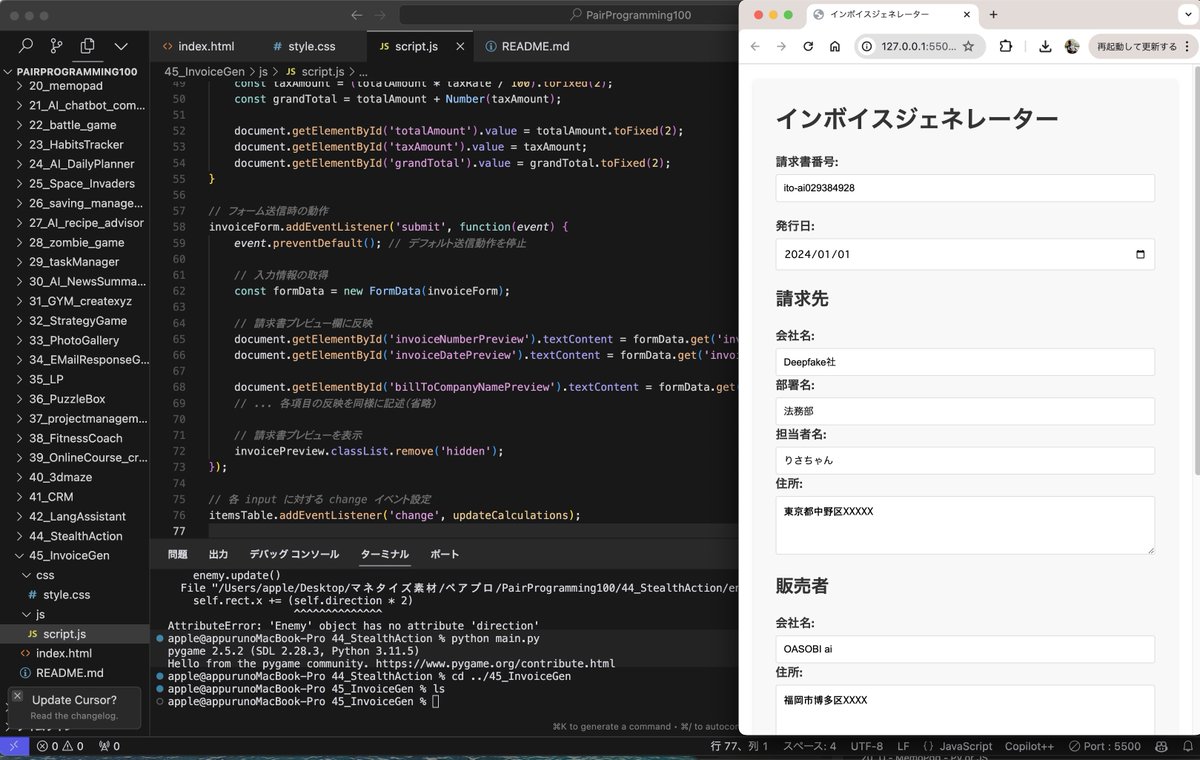
Task: Open the 発行日 date picker calendar icon
Action: [x=1141, y=254]
